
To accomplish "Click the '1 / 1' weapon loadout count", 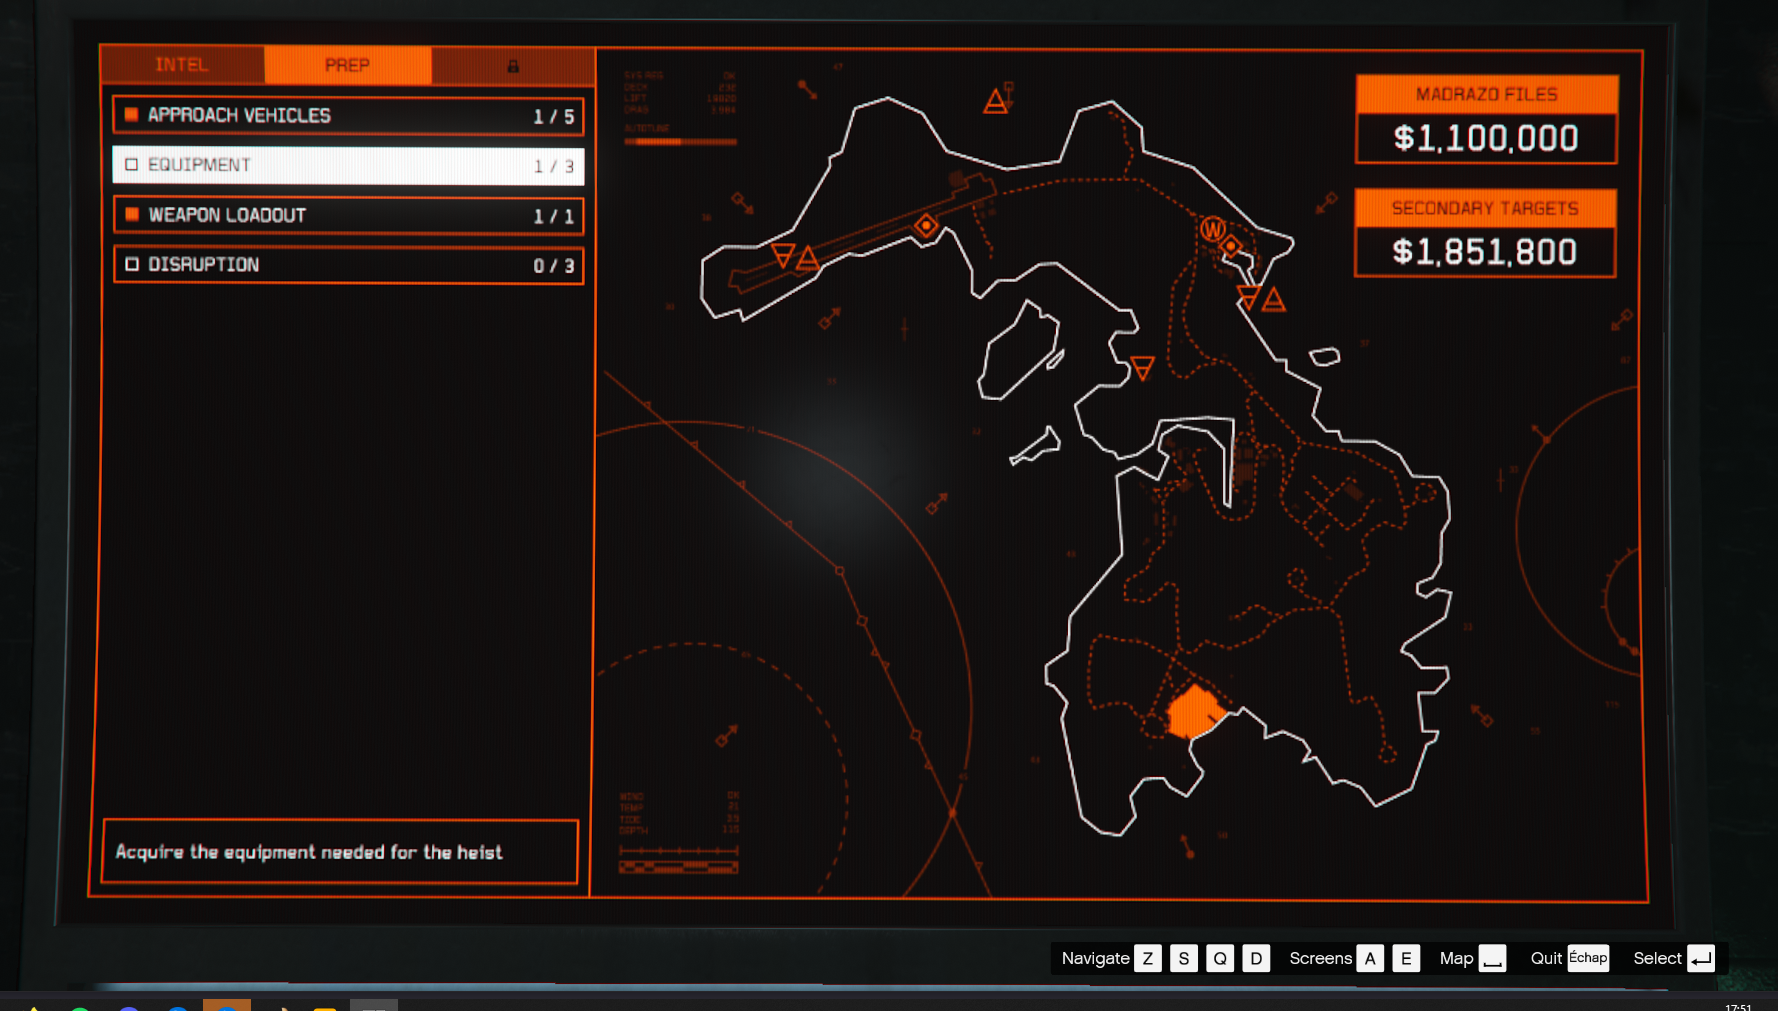I will [x=554, y=216].
